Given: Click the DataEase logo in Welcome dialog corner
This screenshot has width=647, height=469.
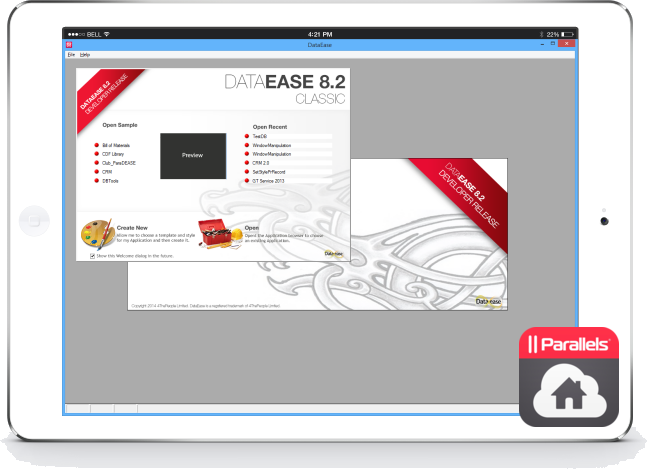Looking at the screenshot, I should pos(334,254).
